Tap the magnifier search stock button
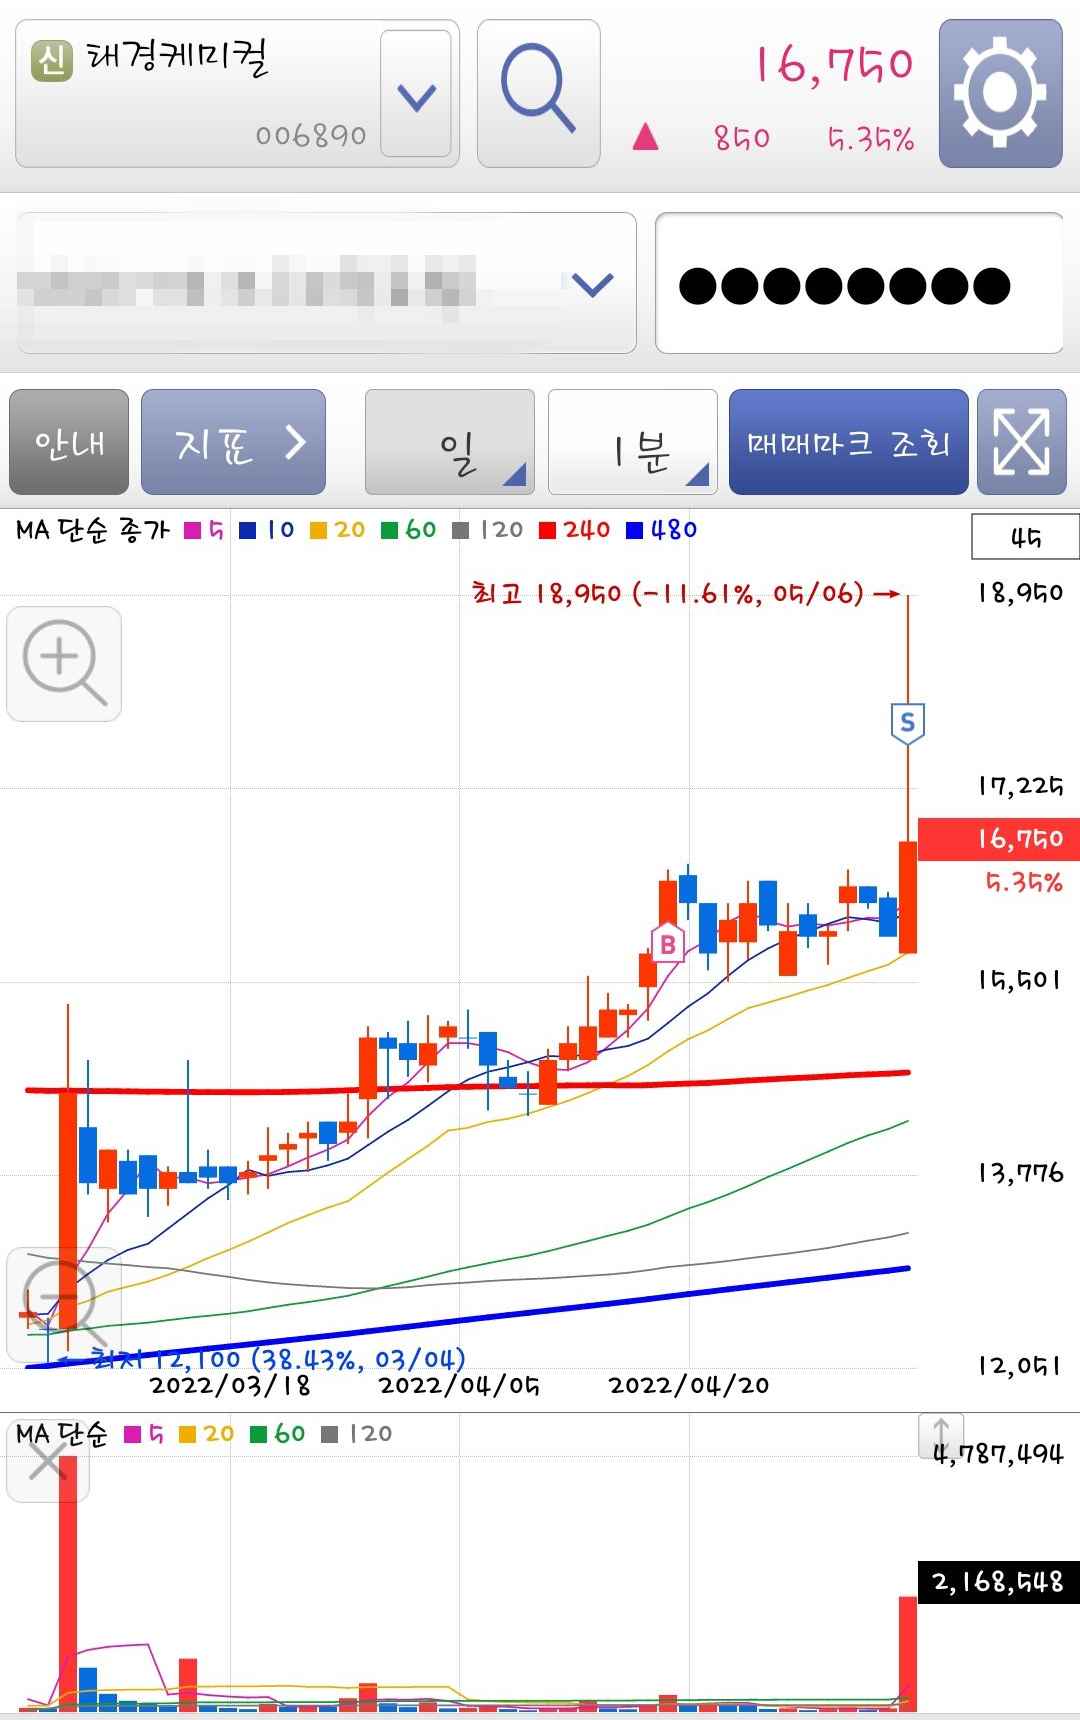 [538, 93]
